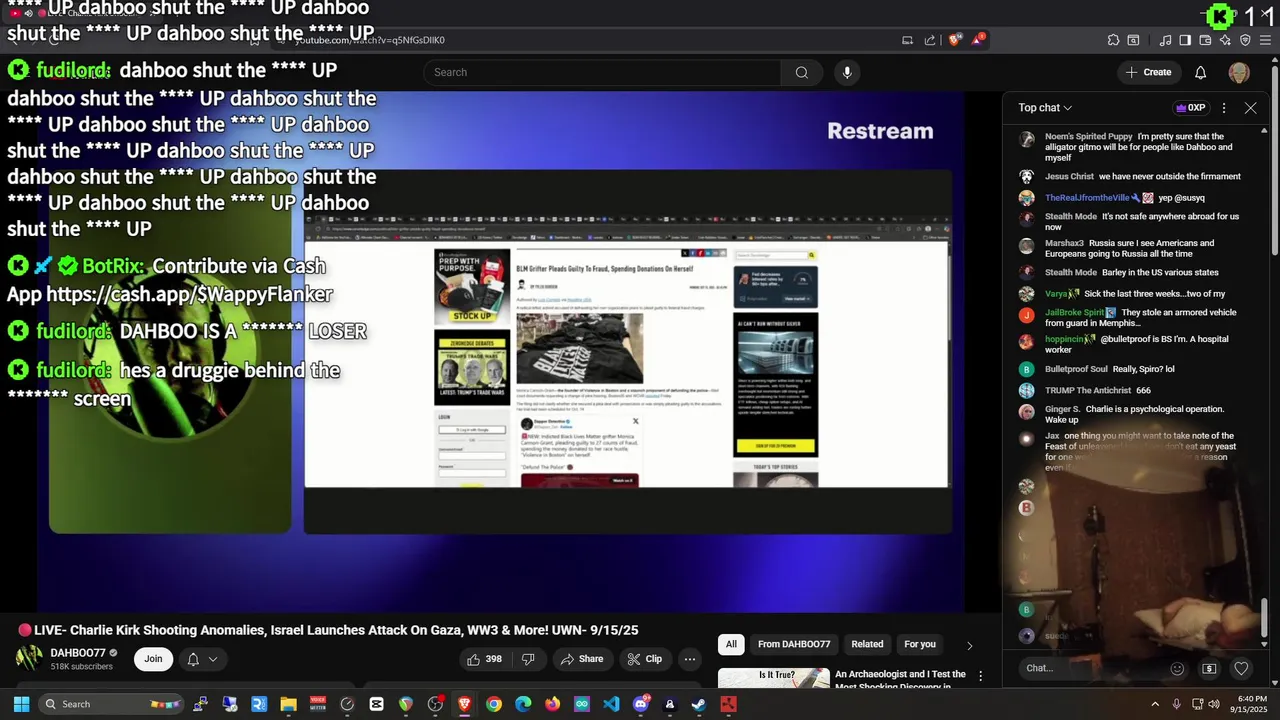Click the Create button
The height and width of the screenshot is (720, 1280).
click(x=1148, y=72)
